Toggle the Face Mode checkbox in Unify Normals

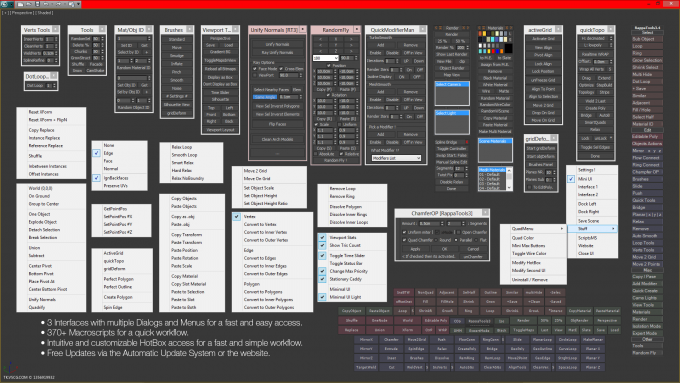coord(255,69)
